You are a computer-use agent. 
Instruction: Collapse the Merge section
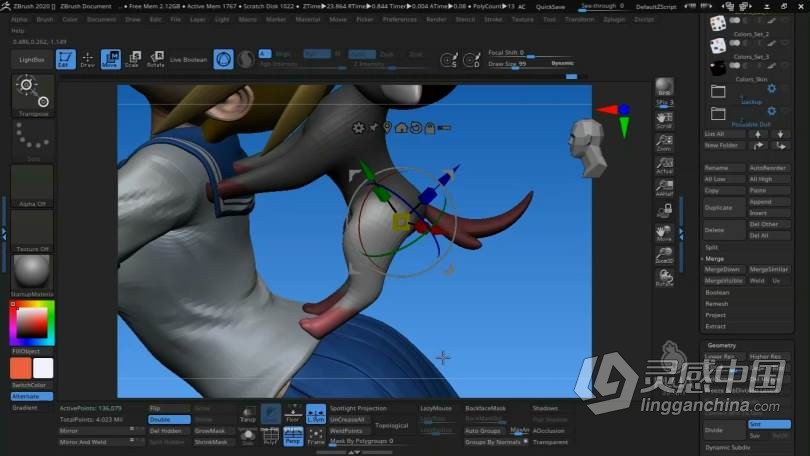(x=714, y=259)
